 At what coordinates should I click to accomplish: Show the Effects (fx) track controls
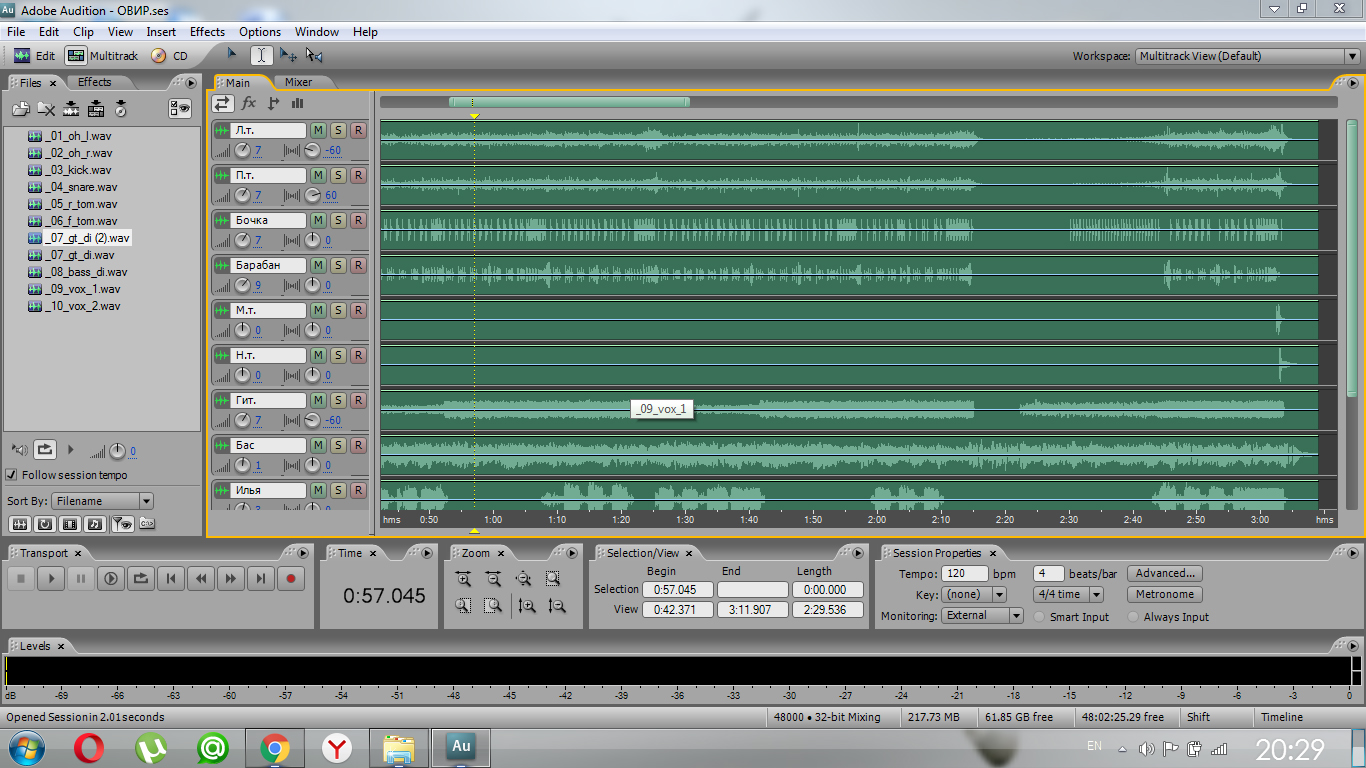(x=249, y=103)
